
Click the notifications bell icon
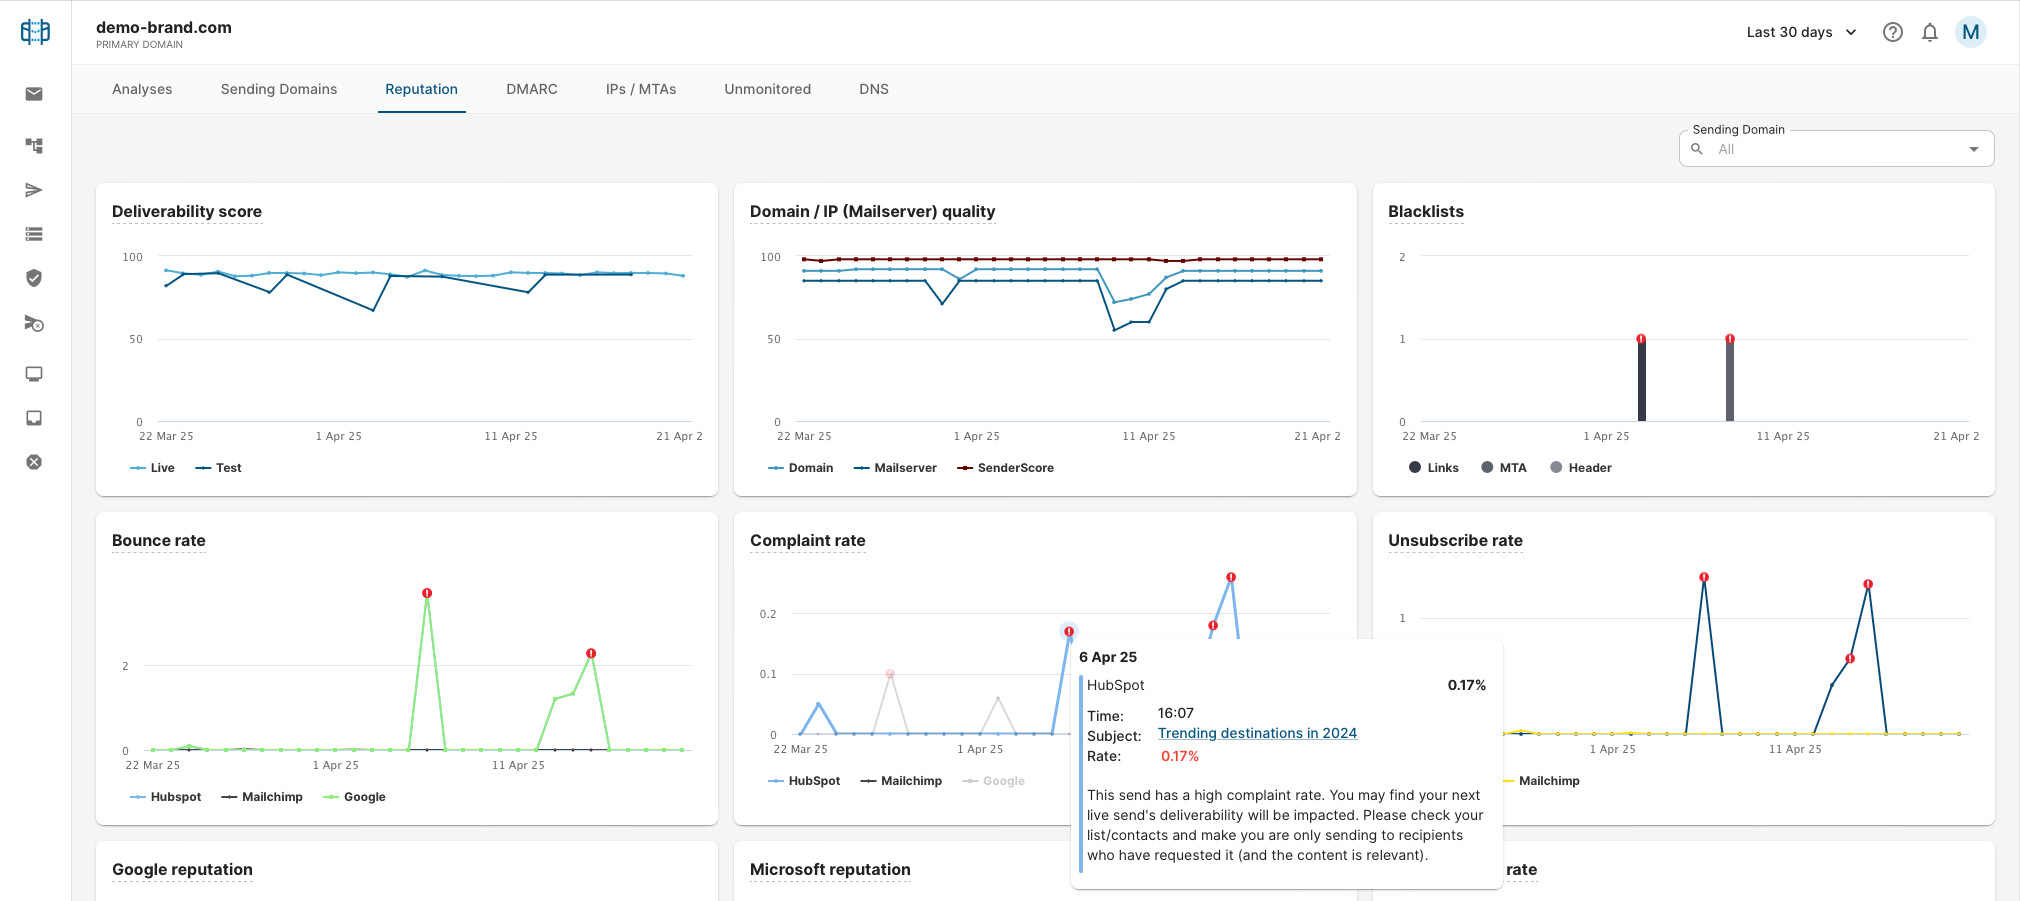pyautogui.click(x=1930, y=32)
